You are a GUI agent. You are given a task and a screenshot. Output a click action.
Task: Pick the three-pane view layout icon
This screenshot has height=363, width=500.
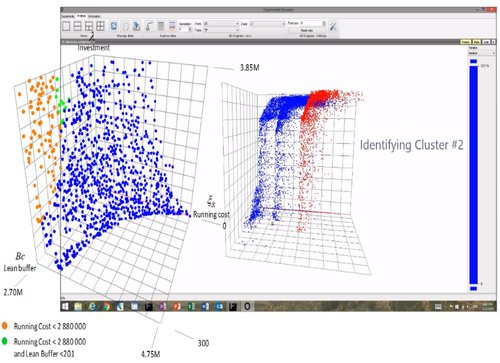[x=89, y=26]
